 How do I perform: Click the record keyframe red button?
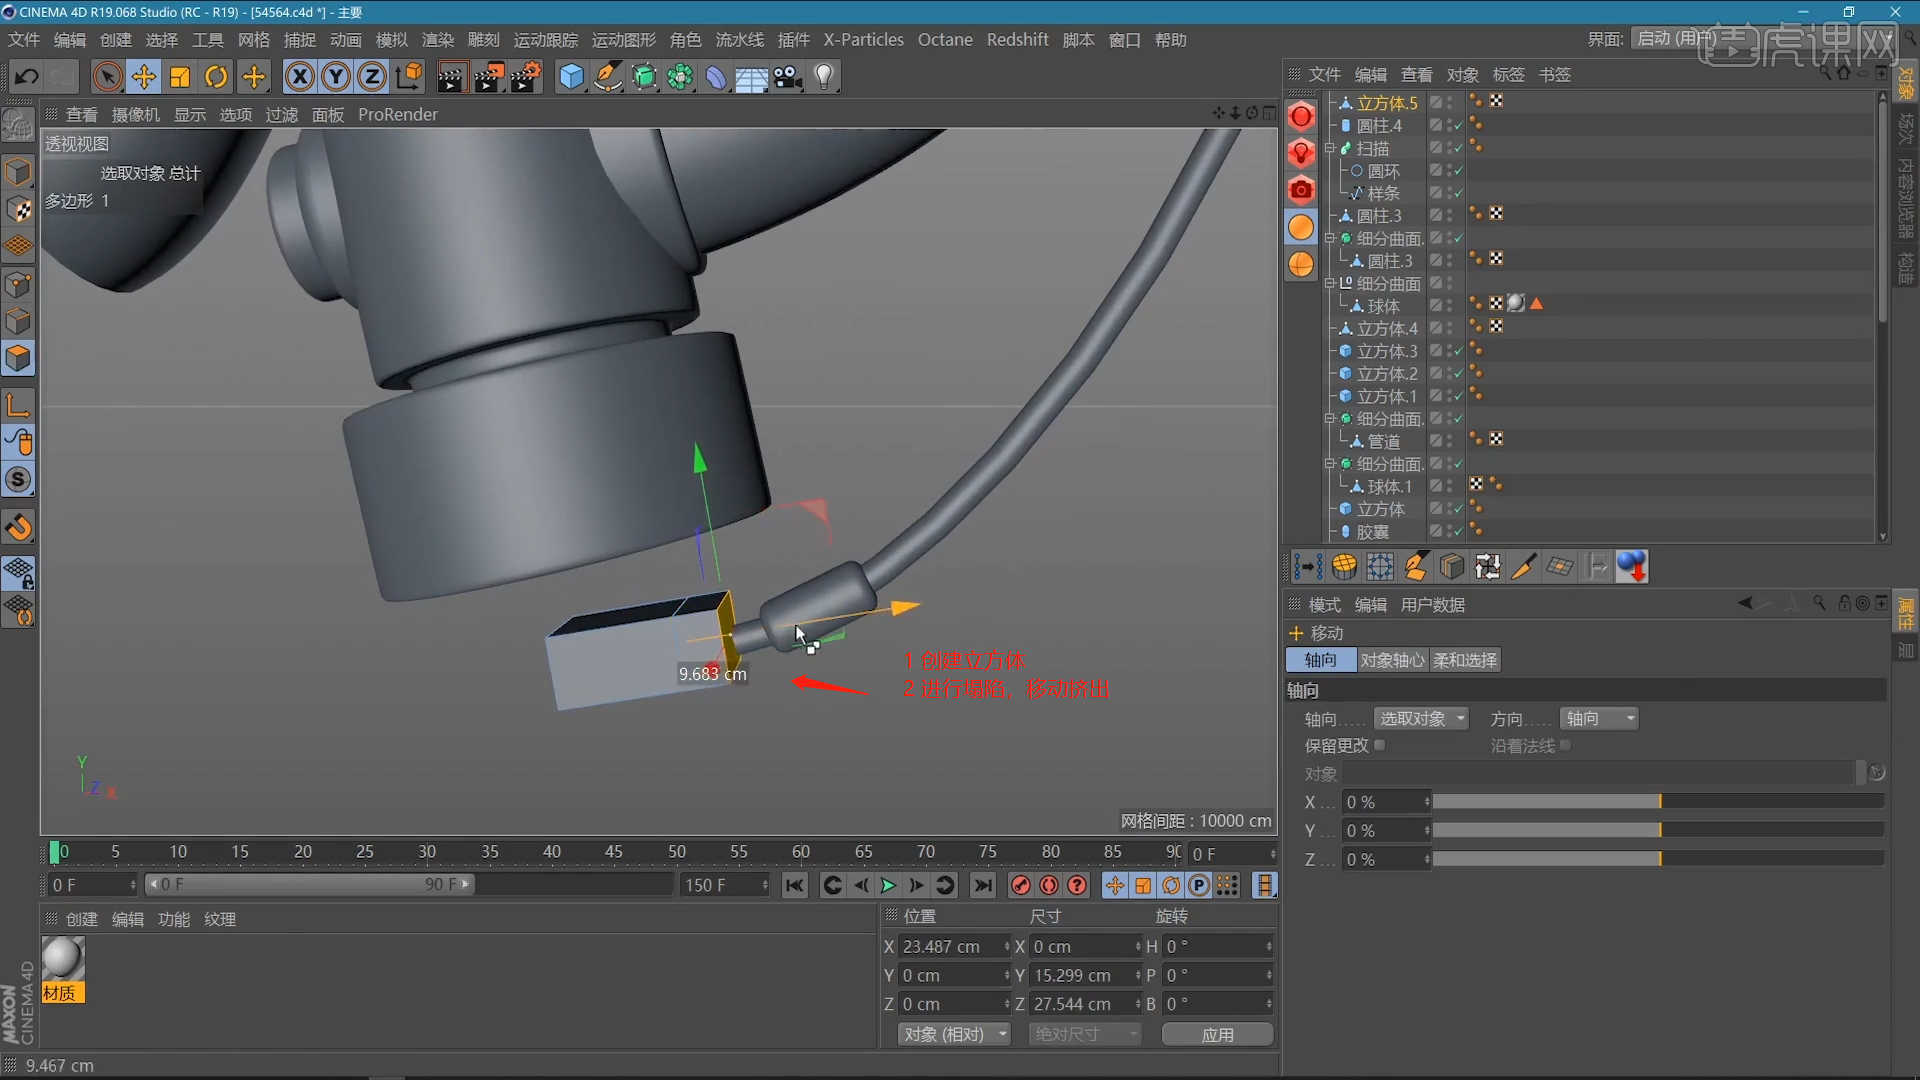tap(1020, 885)
